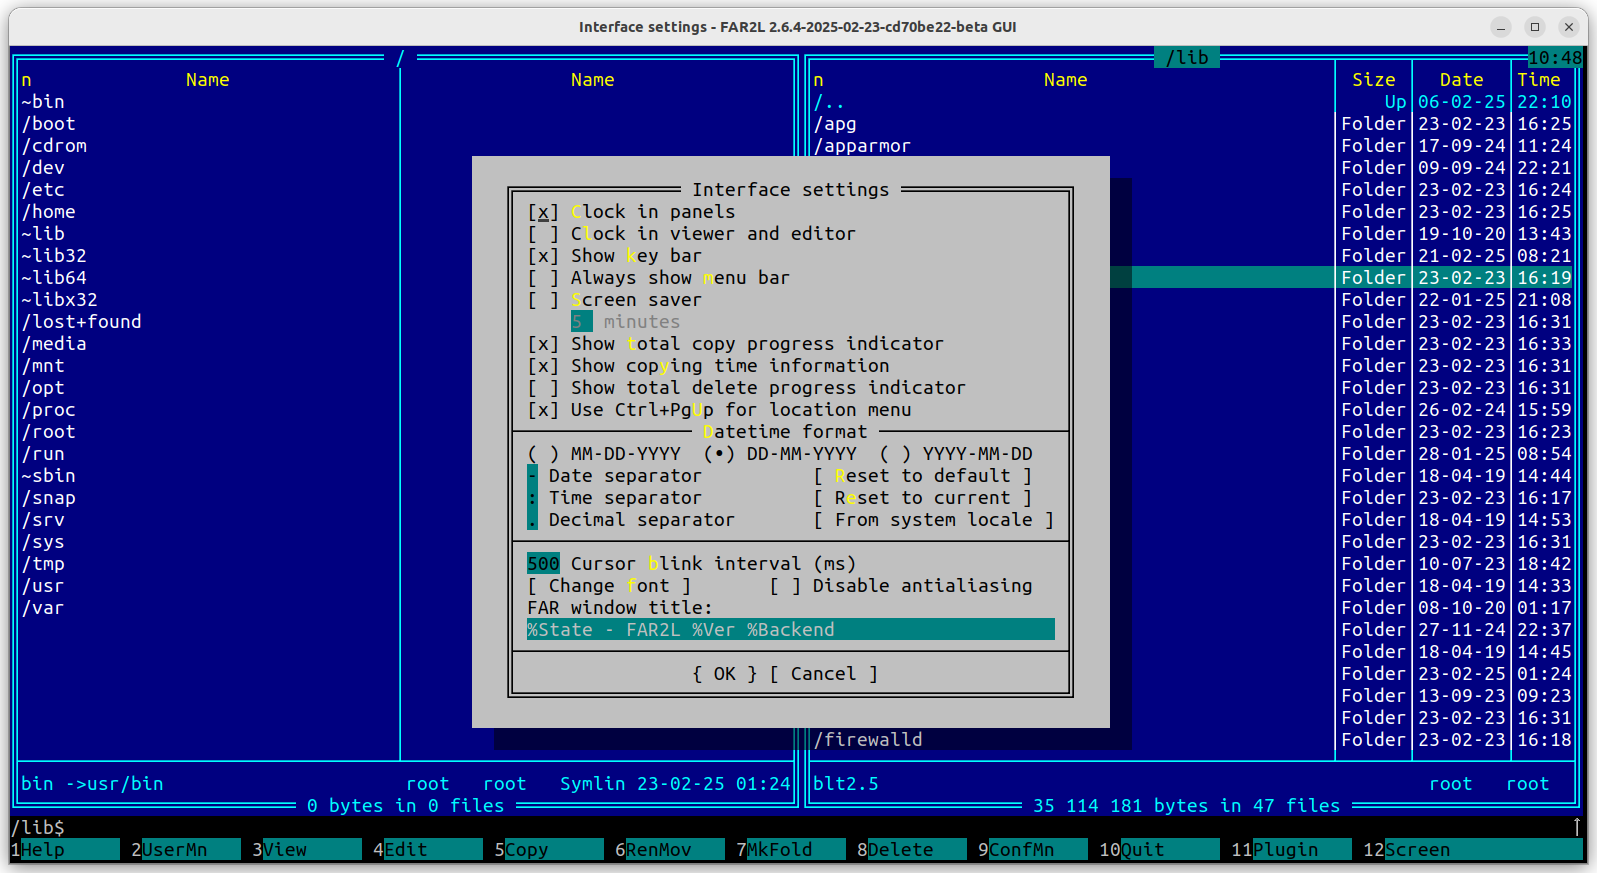Click the OK button in dialog
The image size is (1597, 873).
pyautogui.click(x=725, y=674)
